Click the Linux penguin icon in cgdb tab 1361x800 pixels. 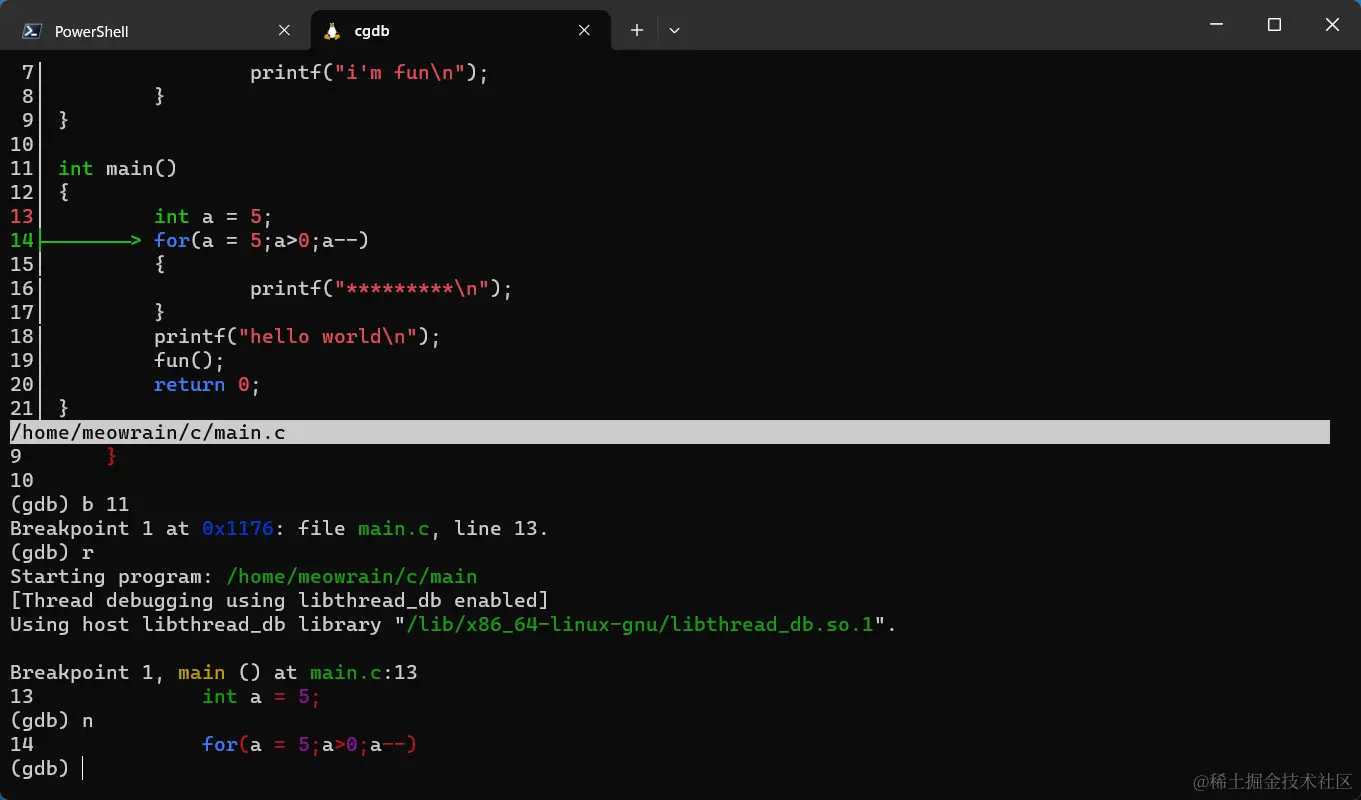coord(332,31)
